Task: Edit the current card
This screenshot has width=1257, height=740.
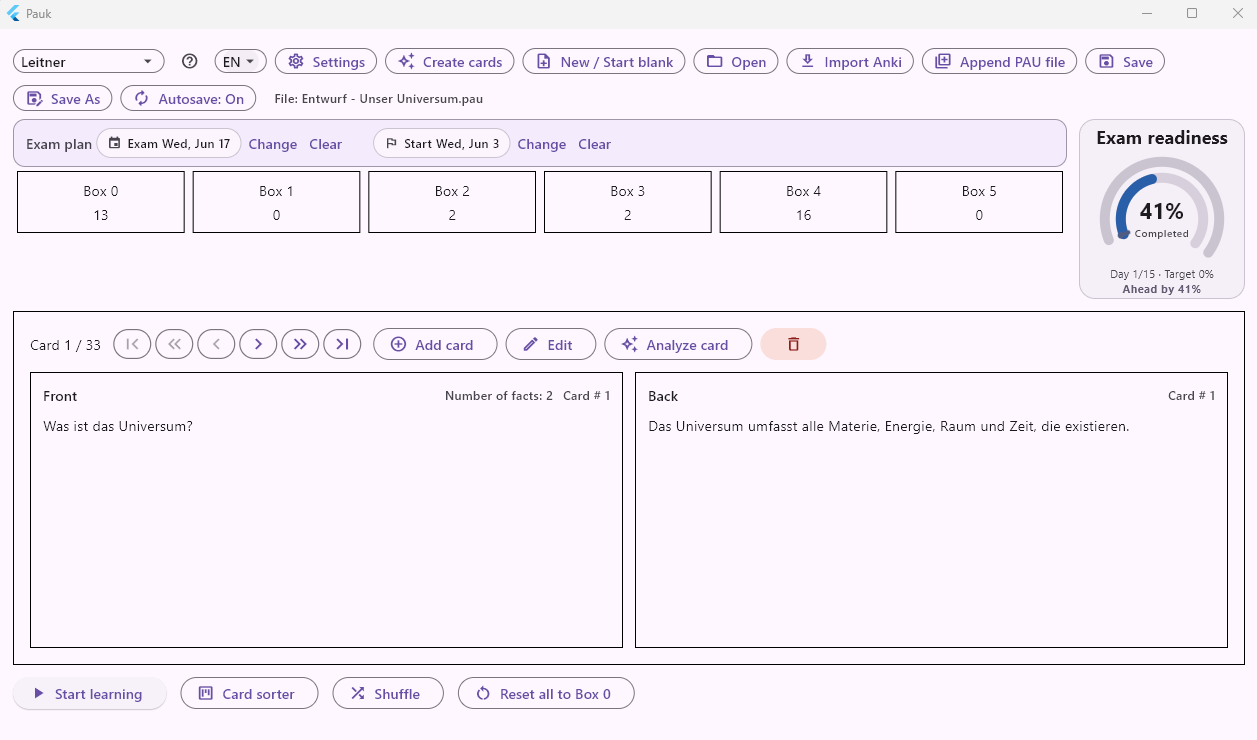Action: click(x=551, y=344)
